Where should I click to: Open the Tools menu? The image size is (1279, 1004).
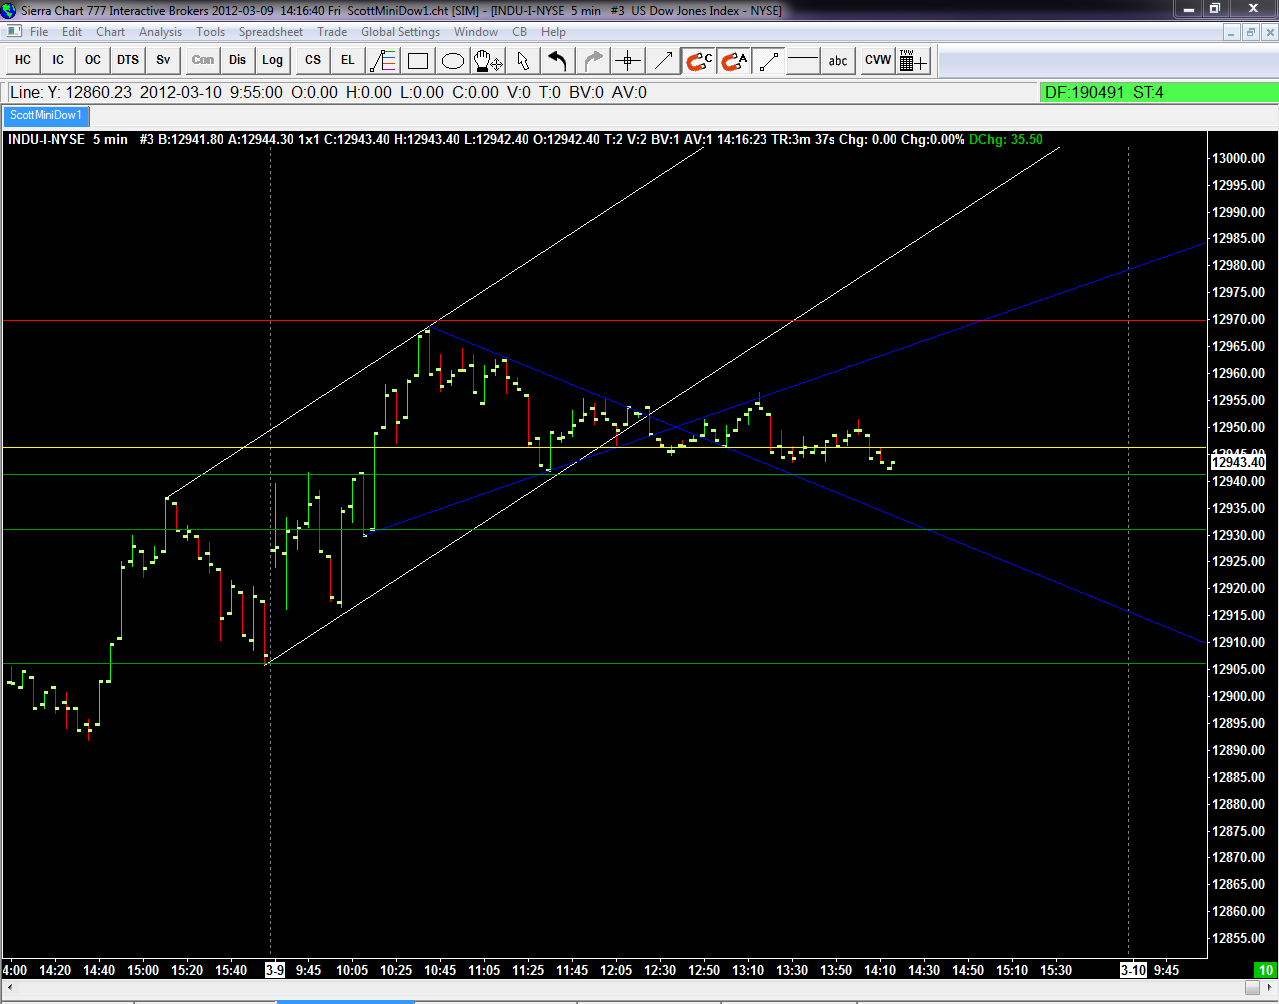tap(211, 32)
